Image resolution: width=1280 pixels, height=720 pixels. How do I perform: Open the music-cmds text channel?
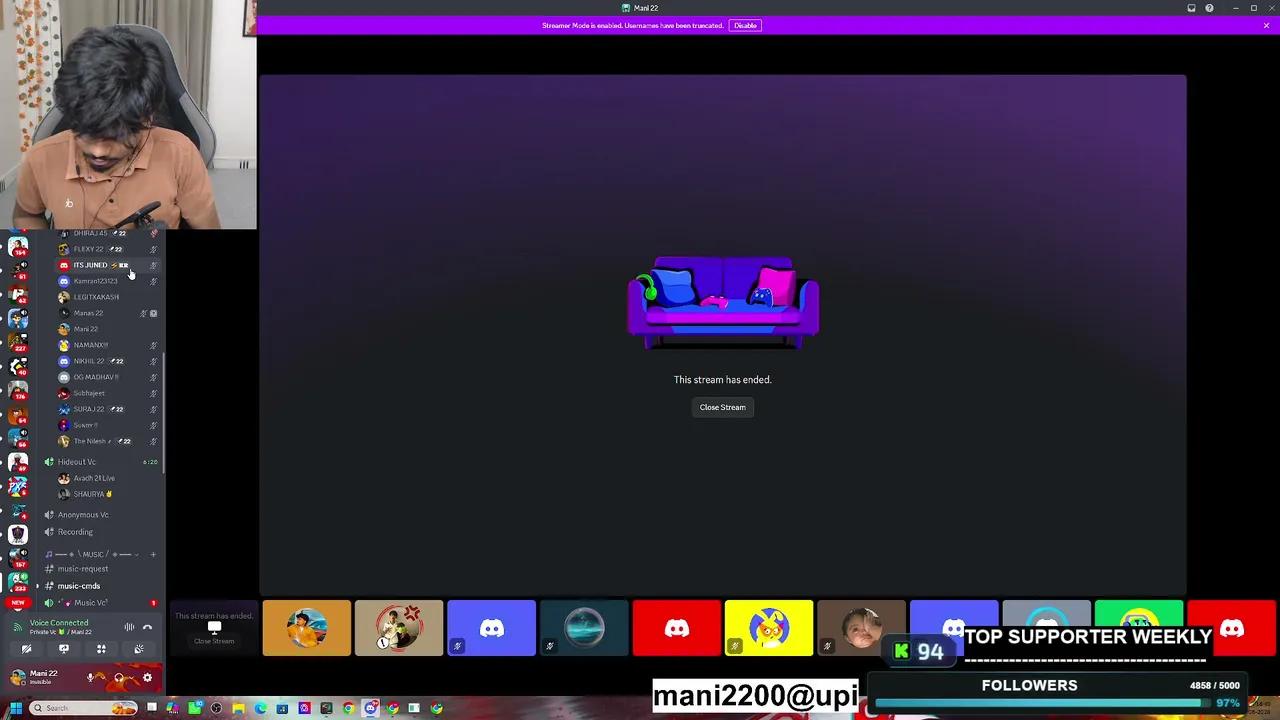[100, 586]
